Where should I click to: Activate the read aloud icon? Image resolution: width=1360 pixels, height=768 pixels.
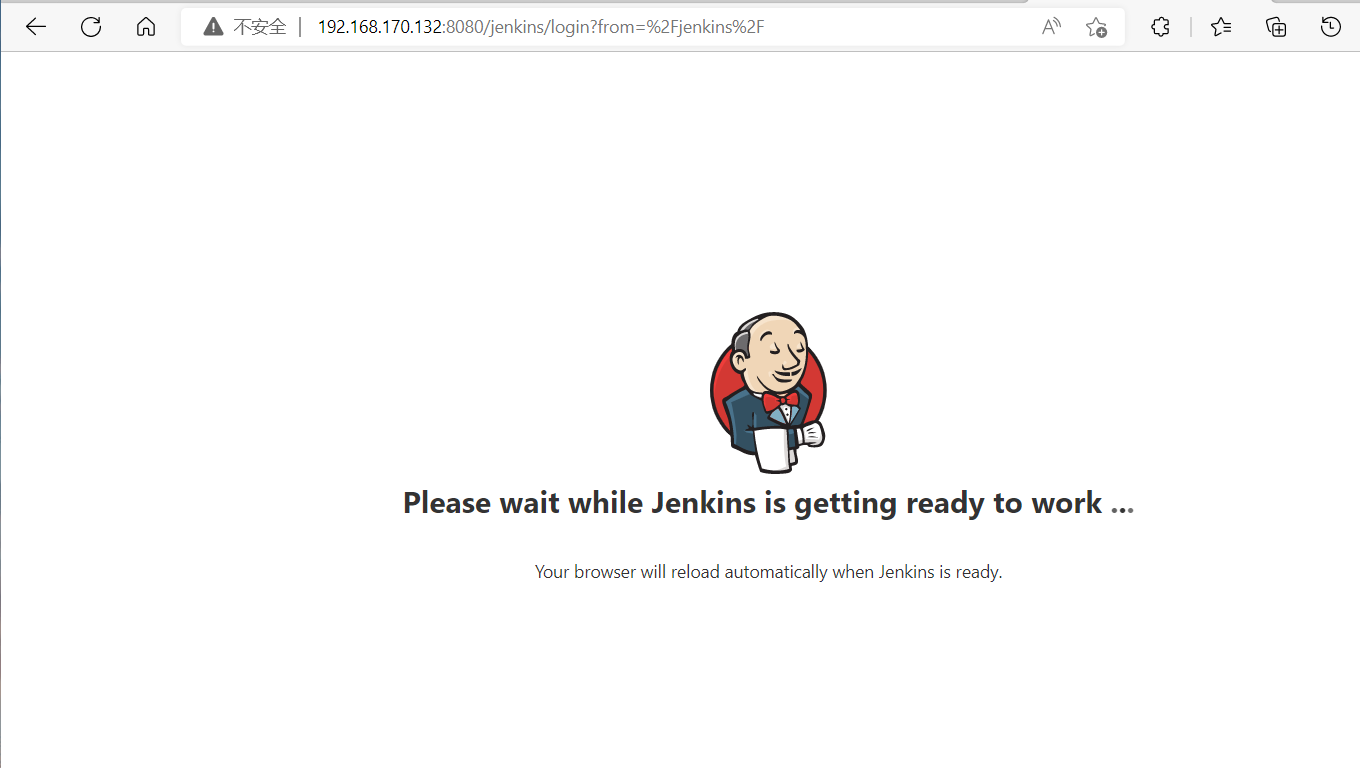coord(1051,27)
